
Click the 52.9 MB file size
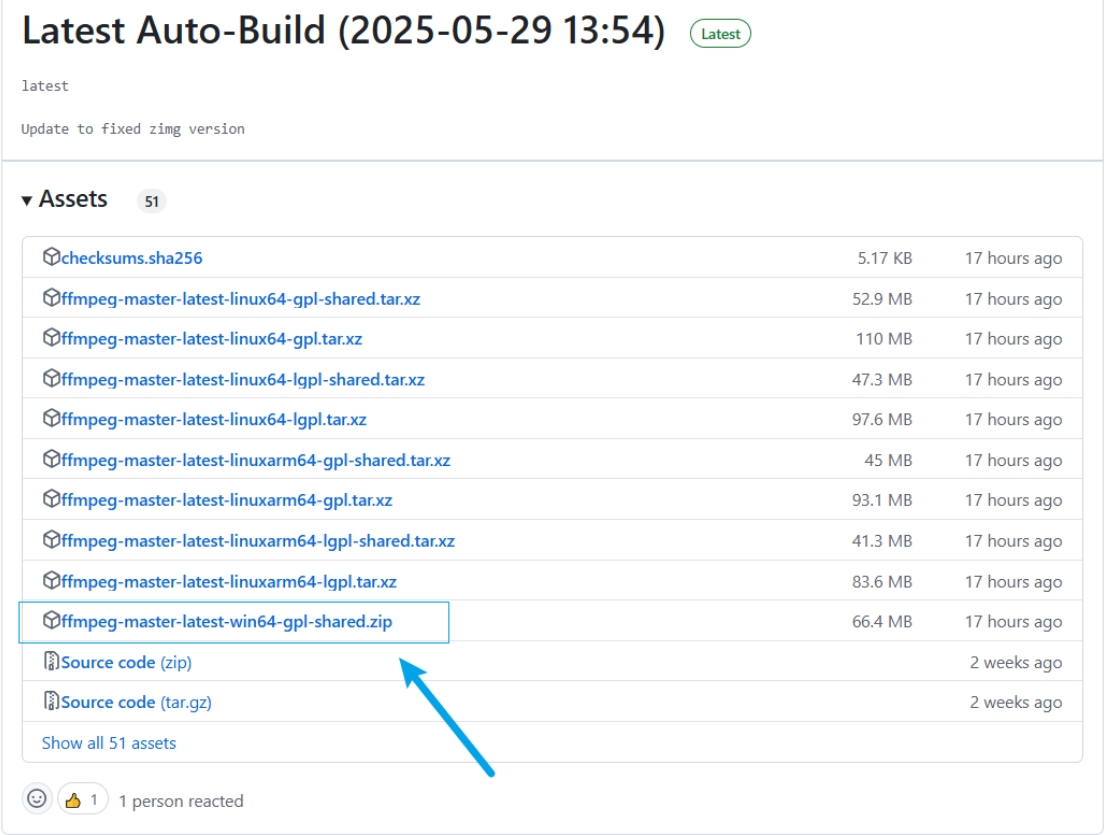click(882, 299)
